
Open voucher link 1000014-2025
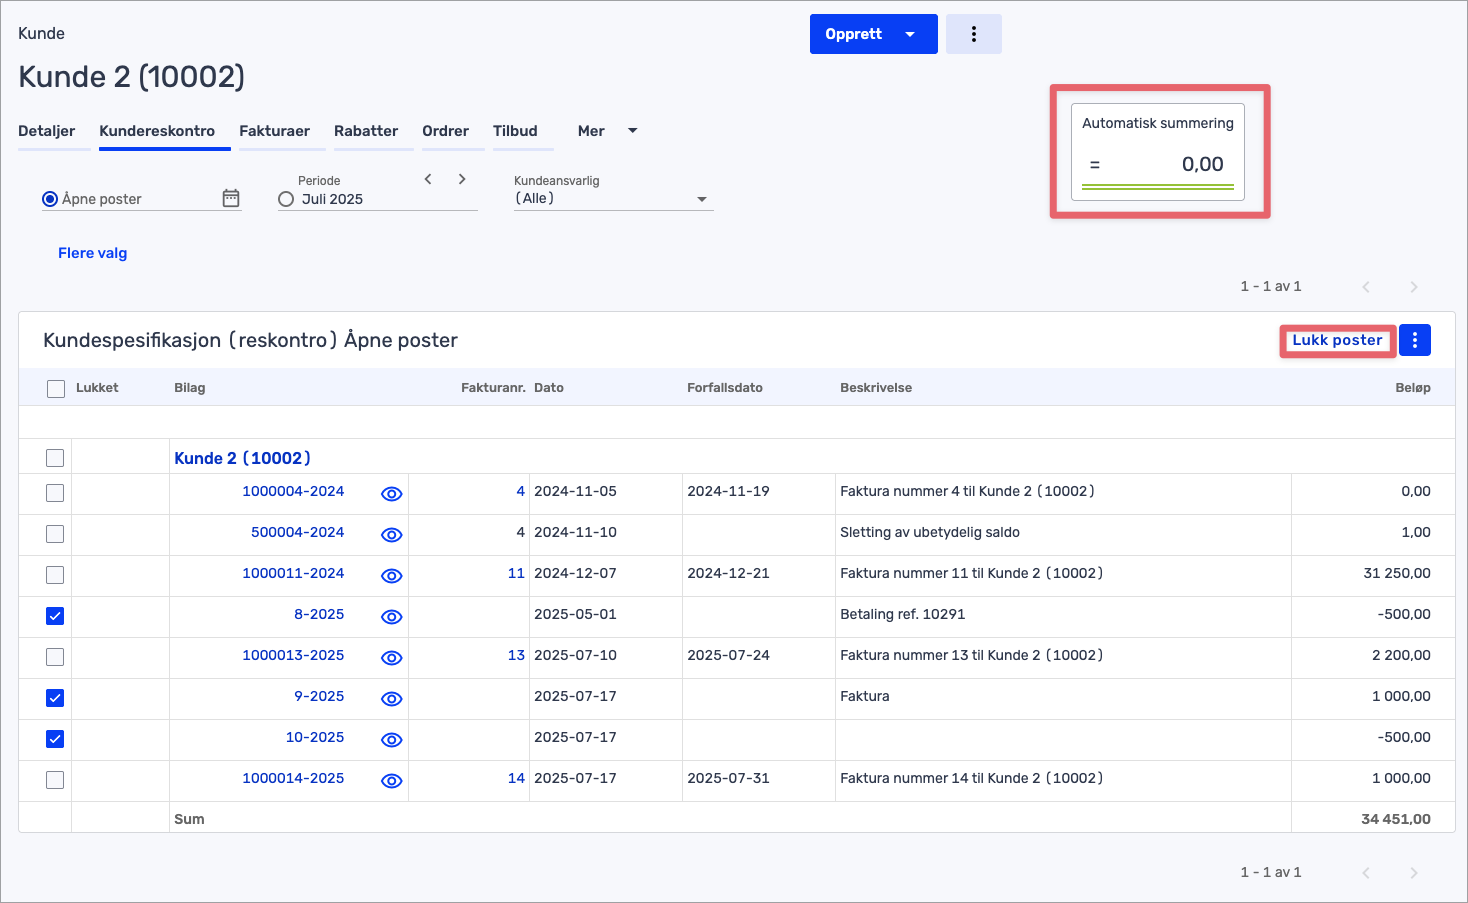tap(293, 778)
